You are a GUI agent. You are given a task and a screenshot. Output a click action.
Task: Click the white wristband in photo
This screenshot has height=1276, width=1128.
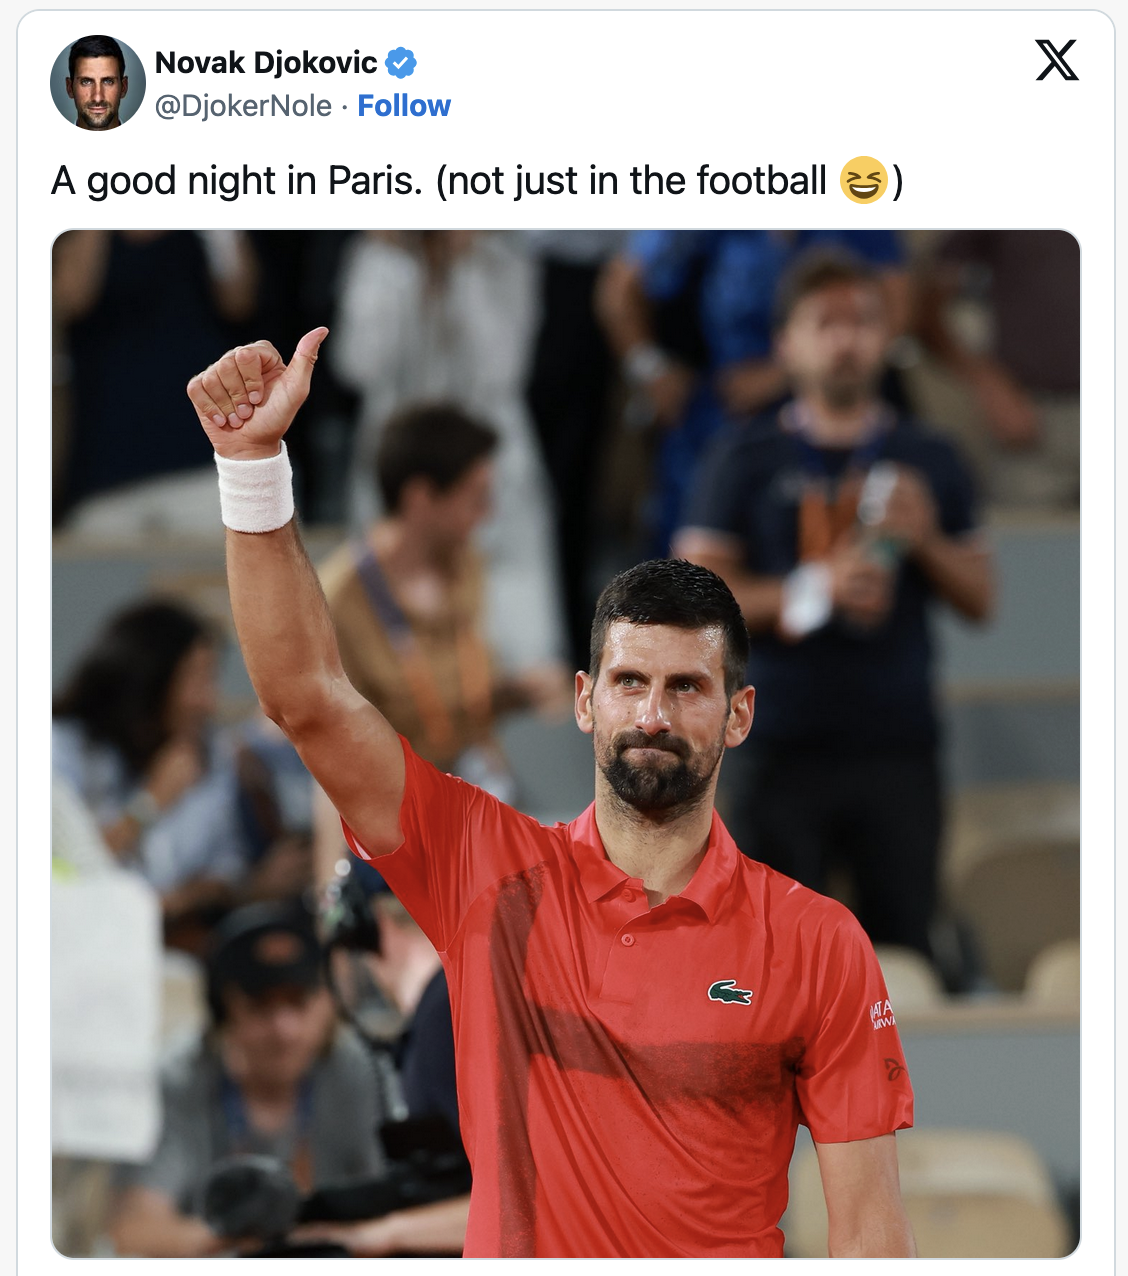click(255, 489)
